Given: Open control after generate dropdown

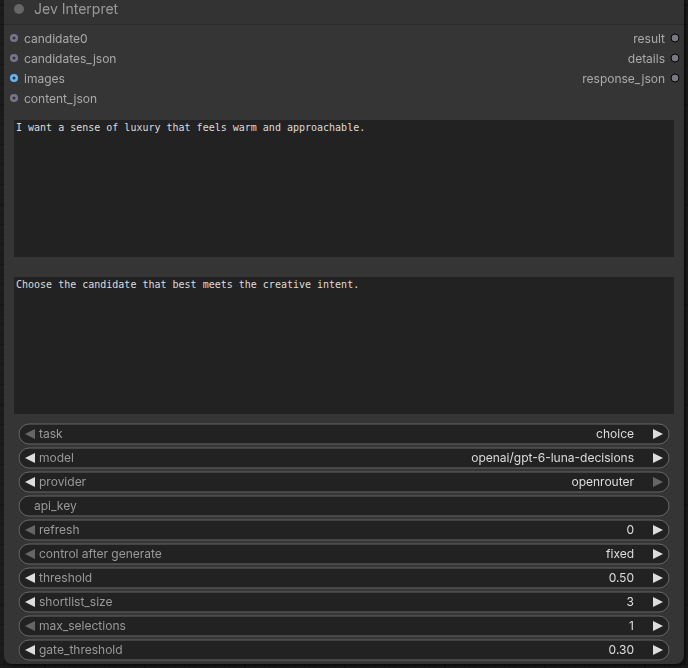Looking at the screenshot, I should click(344, 554).
